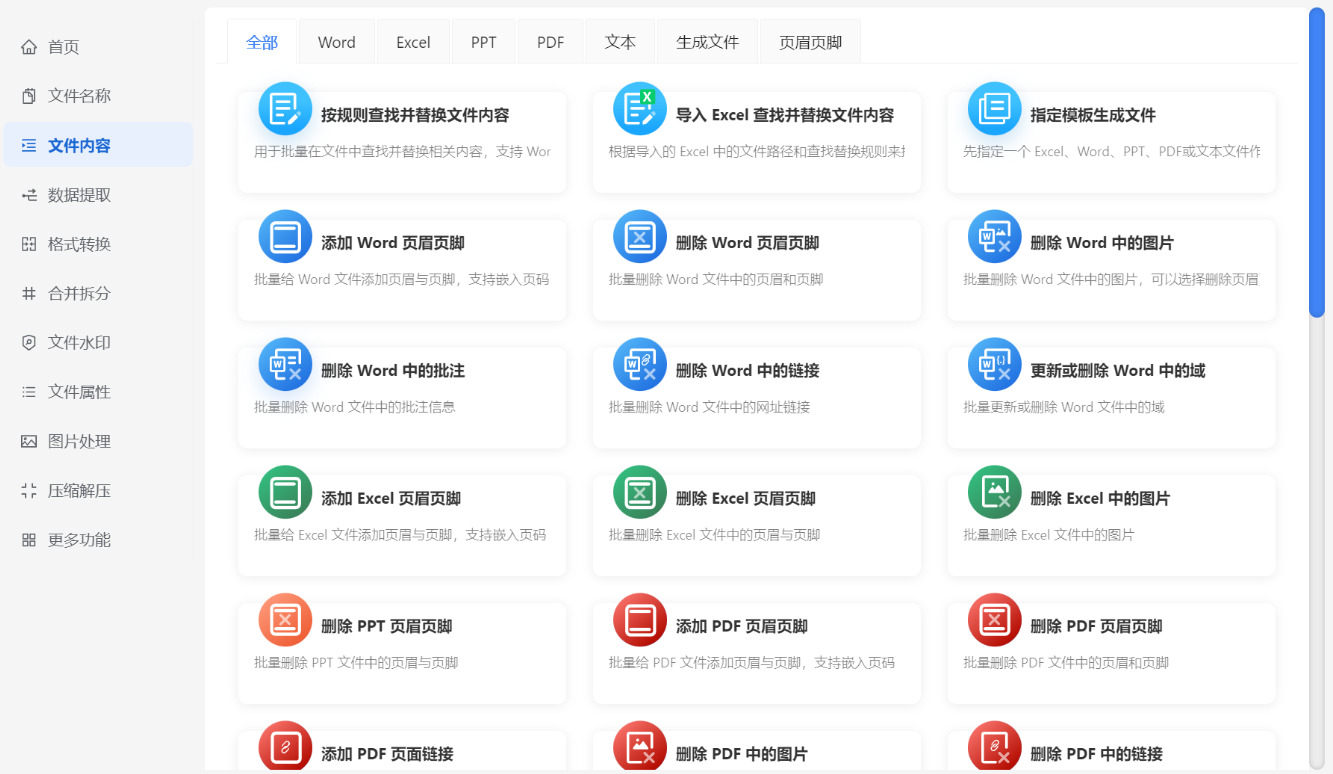Click the 添加 Word 页眉页脚 icon
The width and height of the screenshot is (1333, 774).
285,236
